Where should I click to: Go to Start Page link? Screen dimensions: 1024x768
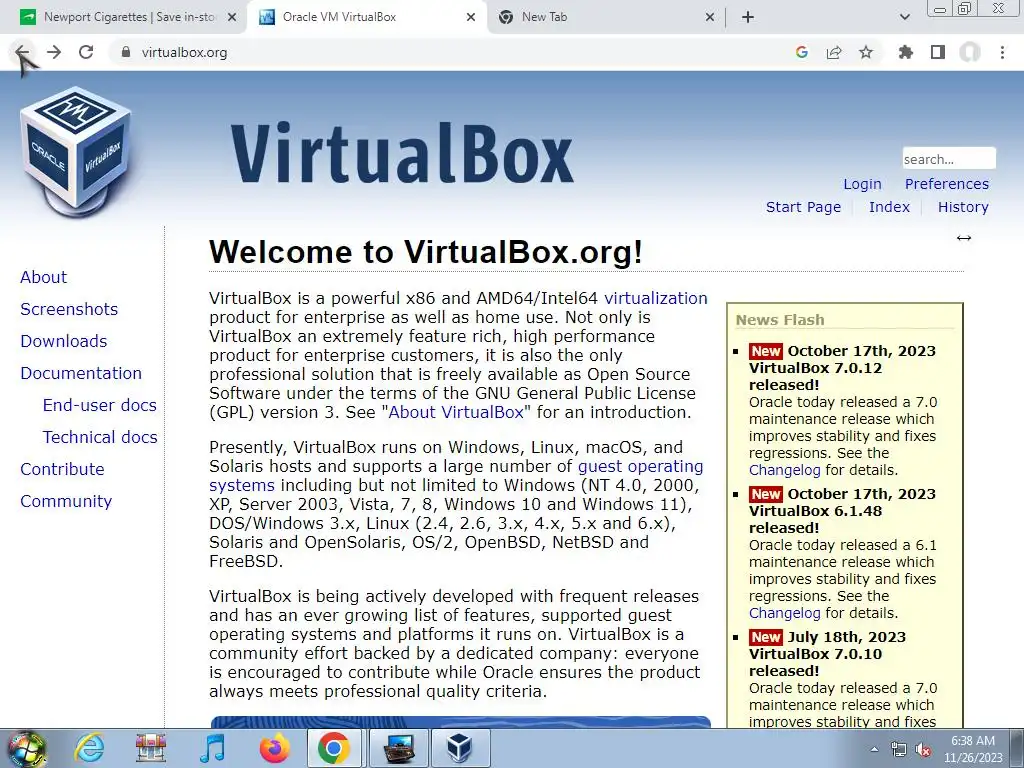803,207
